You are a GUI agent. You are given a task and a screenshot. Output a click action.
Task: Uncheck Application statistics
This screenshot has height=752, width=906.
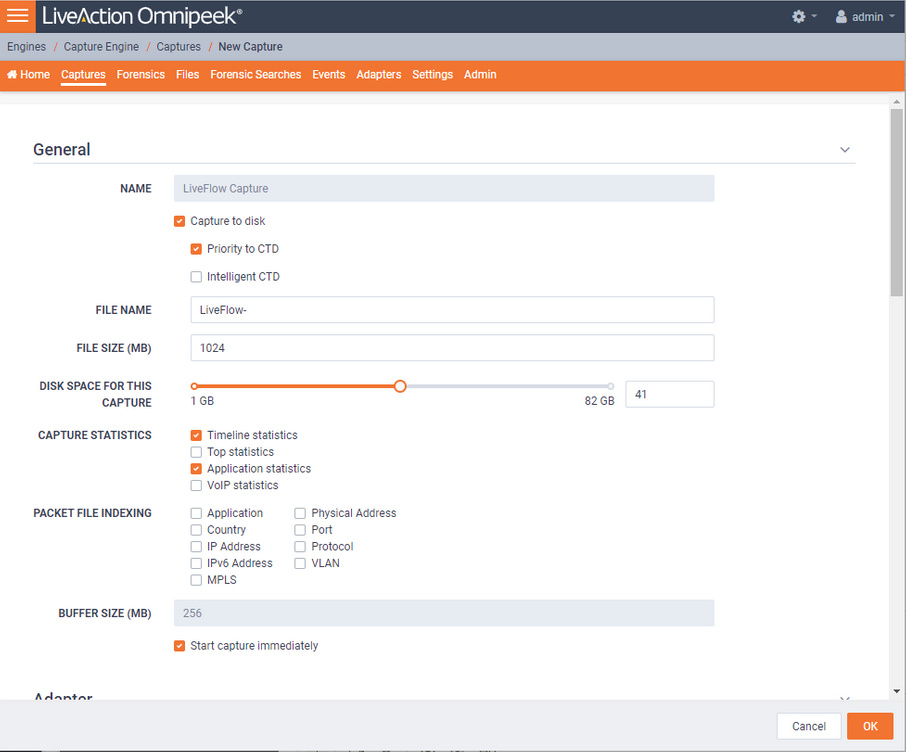point(196,469)
